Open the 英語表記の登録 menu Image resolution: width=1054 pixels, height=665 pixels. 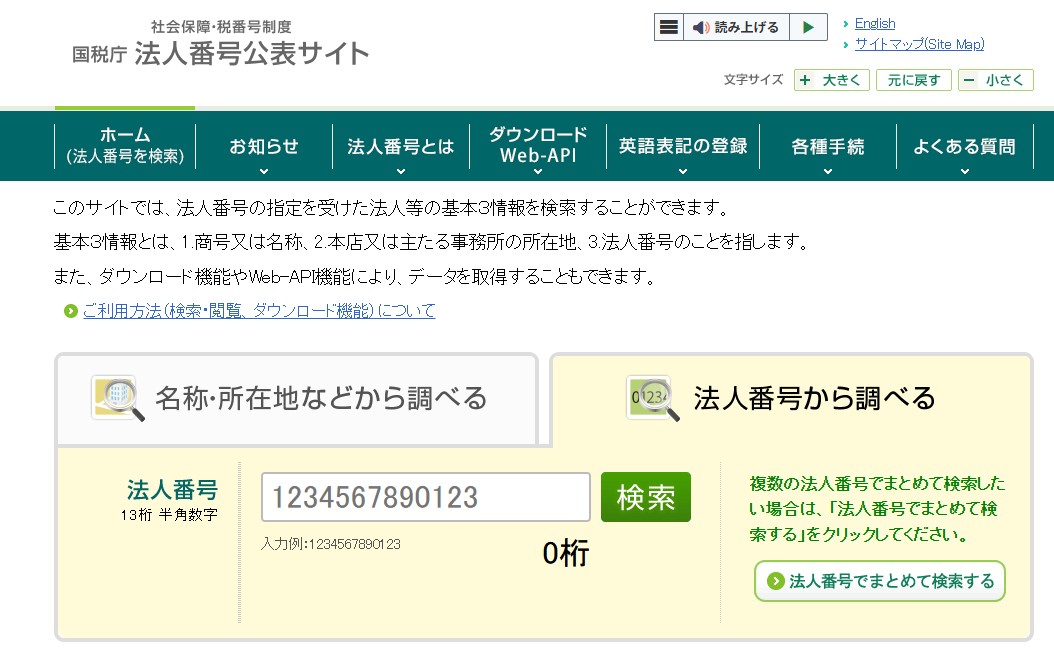(x=683, y=148)
